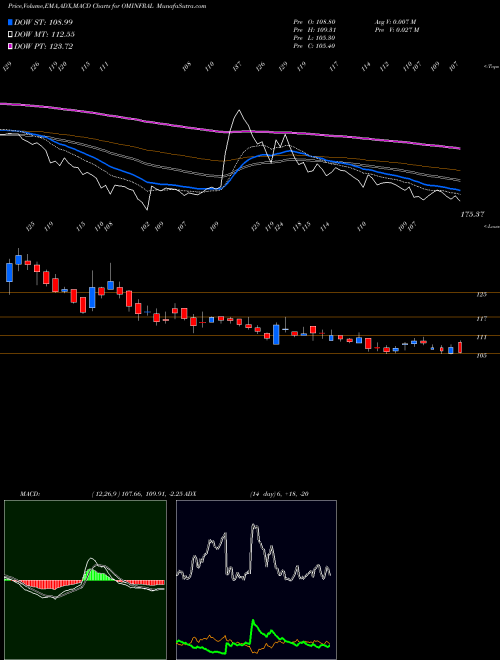Click the 117 price axis label
500x660 pixels.
[x=481, y=319]
